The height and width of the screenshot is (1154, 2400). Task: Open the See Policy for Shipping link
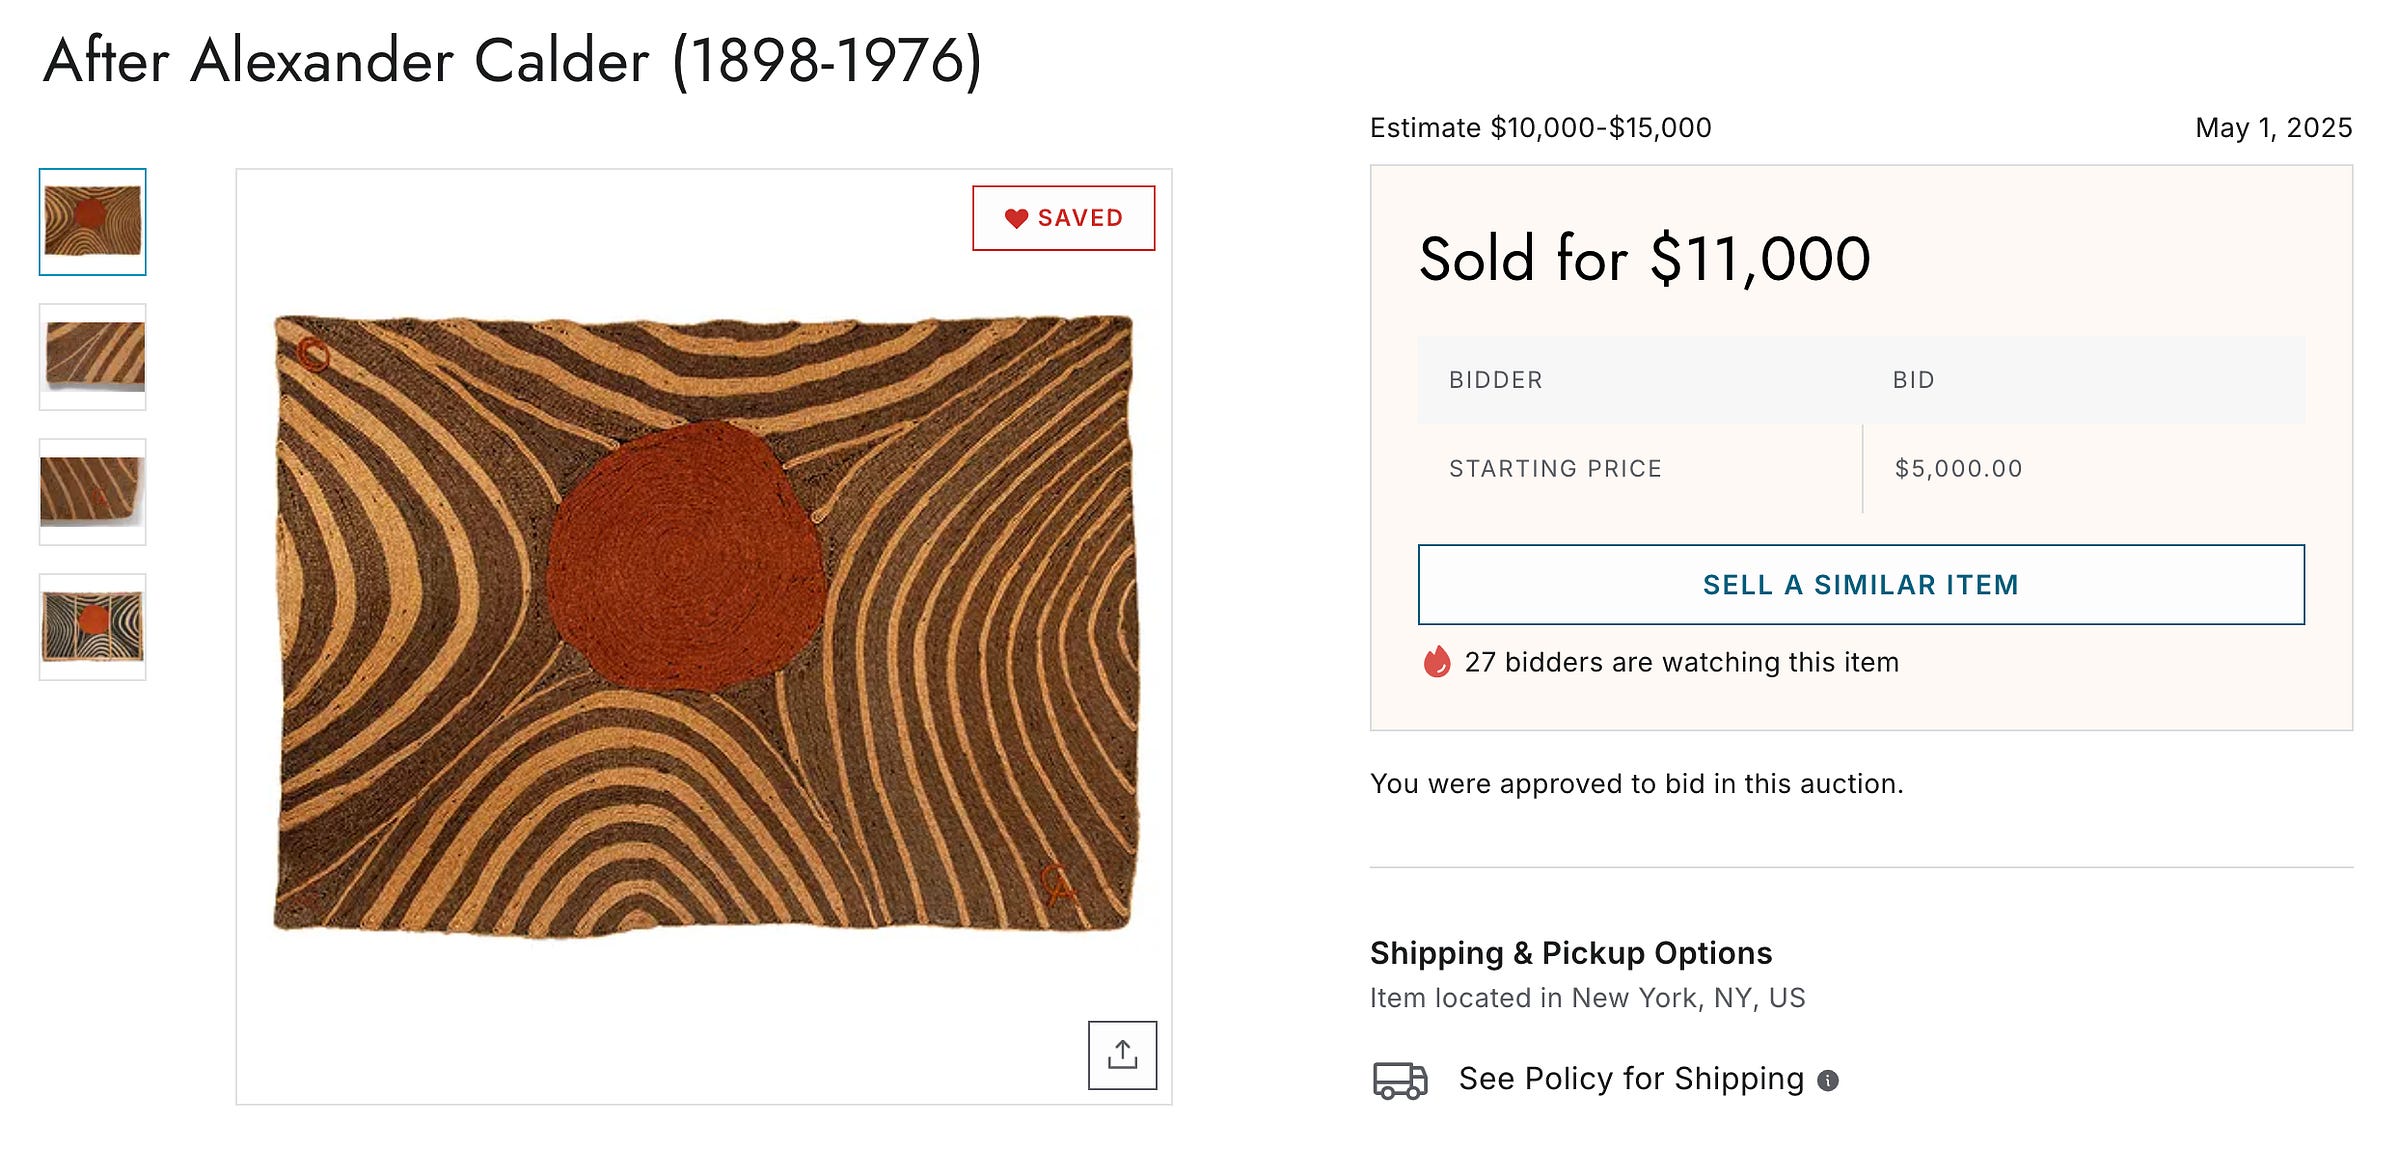(x=1631, y=1079)
